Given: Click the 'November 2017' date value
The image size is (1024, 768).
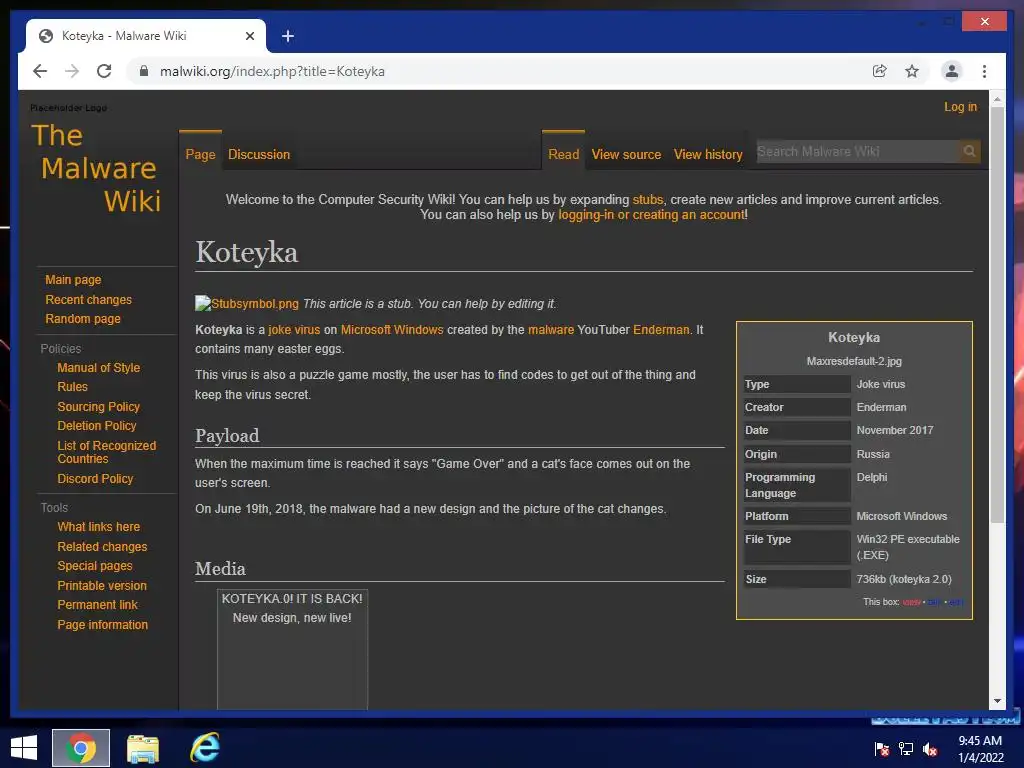Looking at the screenshot, I should pyautogui.click(x=895, y=430).
